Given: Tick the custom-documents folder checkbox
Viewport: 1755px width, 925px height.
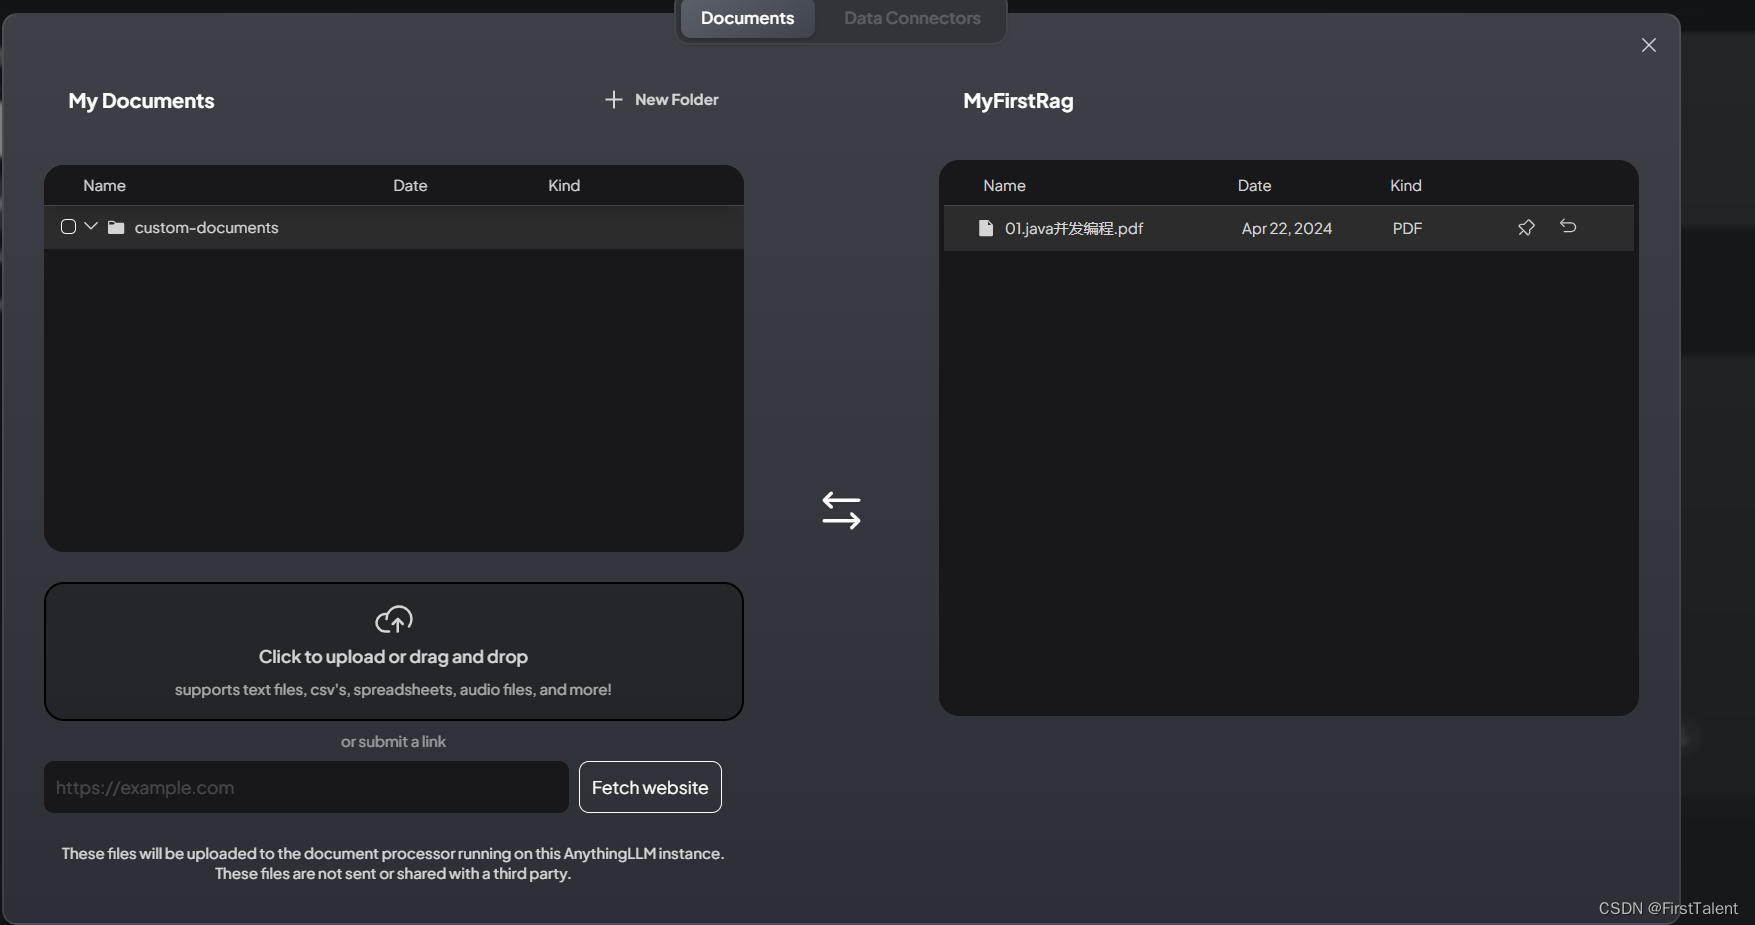Looking at the screenshot, I should click(x=68, y=227).
